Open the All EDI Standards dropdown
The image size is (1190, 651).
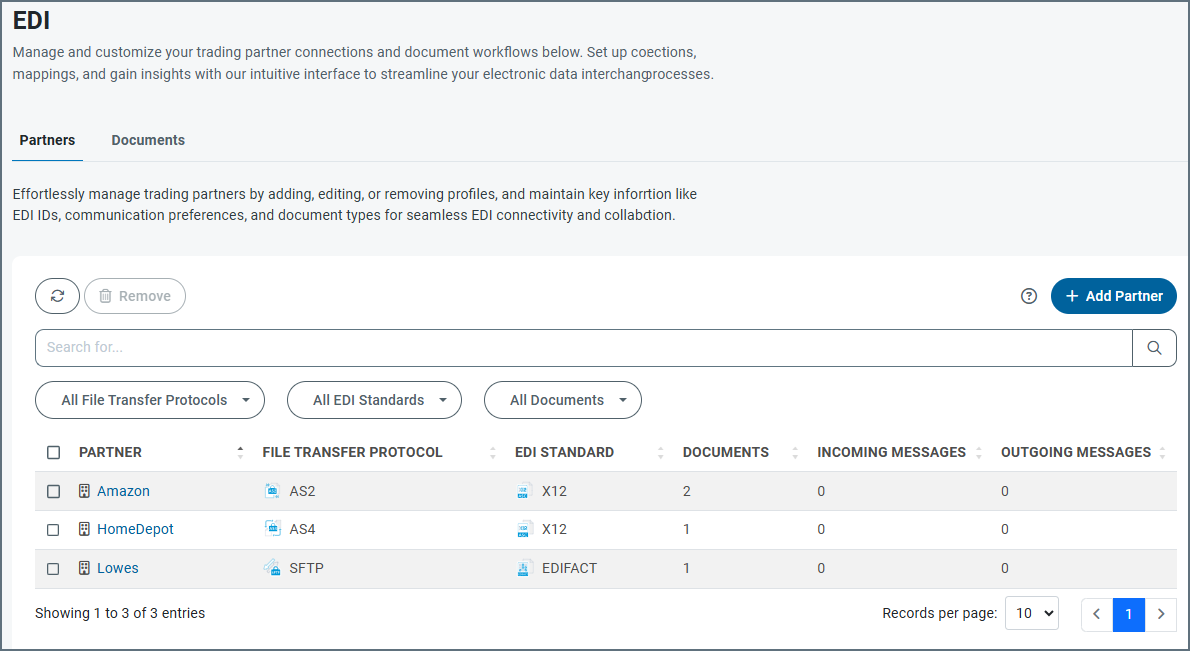point(374,400)
